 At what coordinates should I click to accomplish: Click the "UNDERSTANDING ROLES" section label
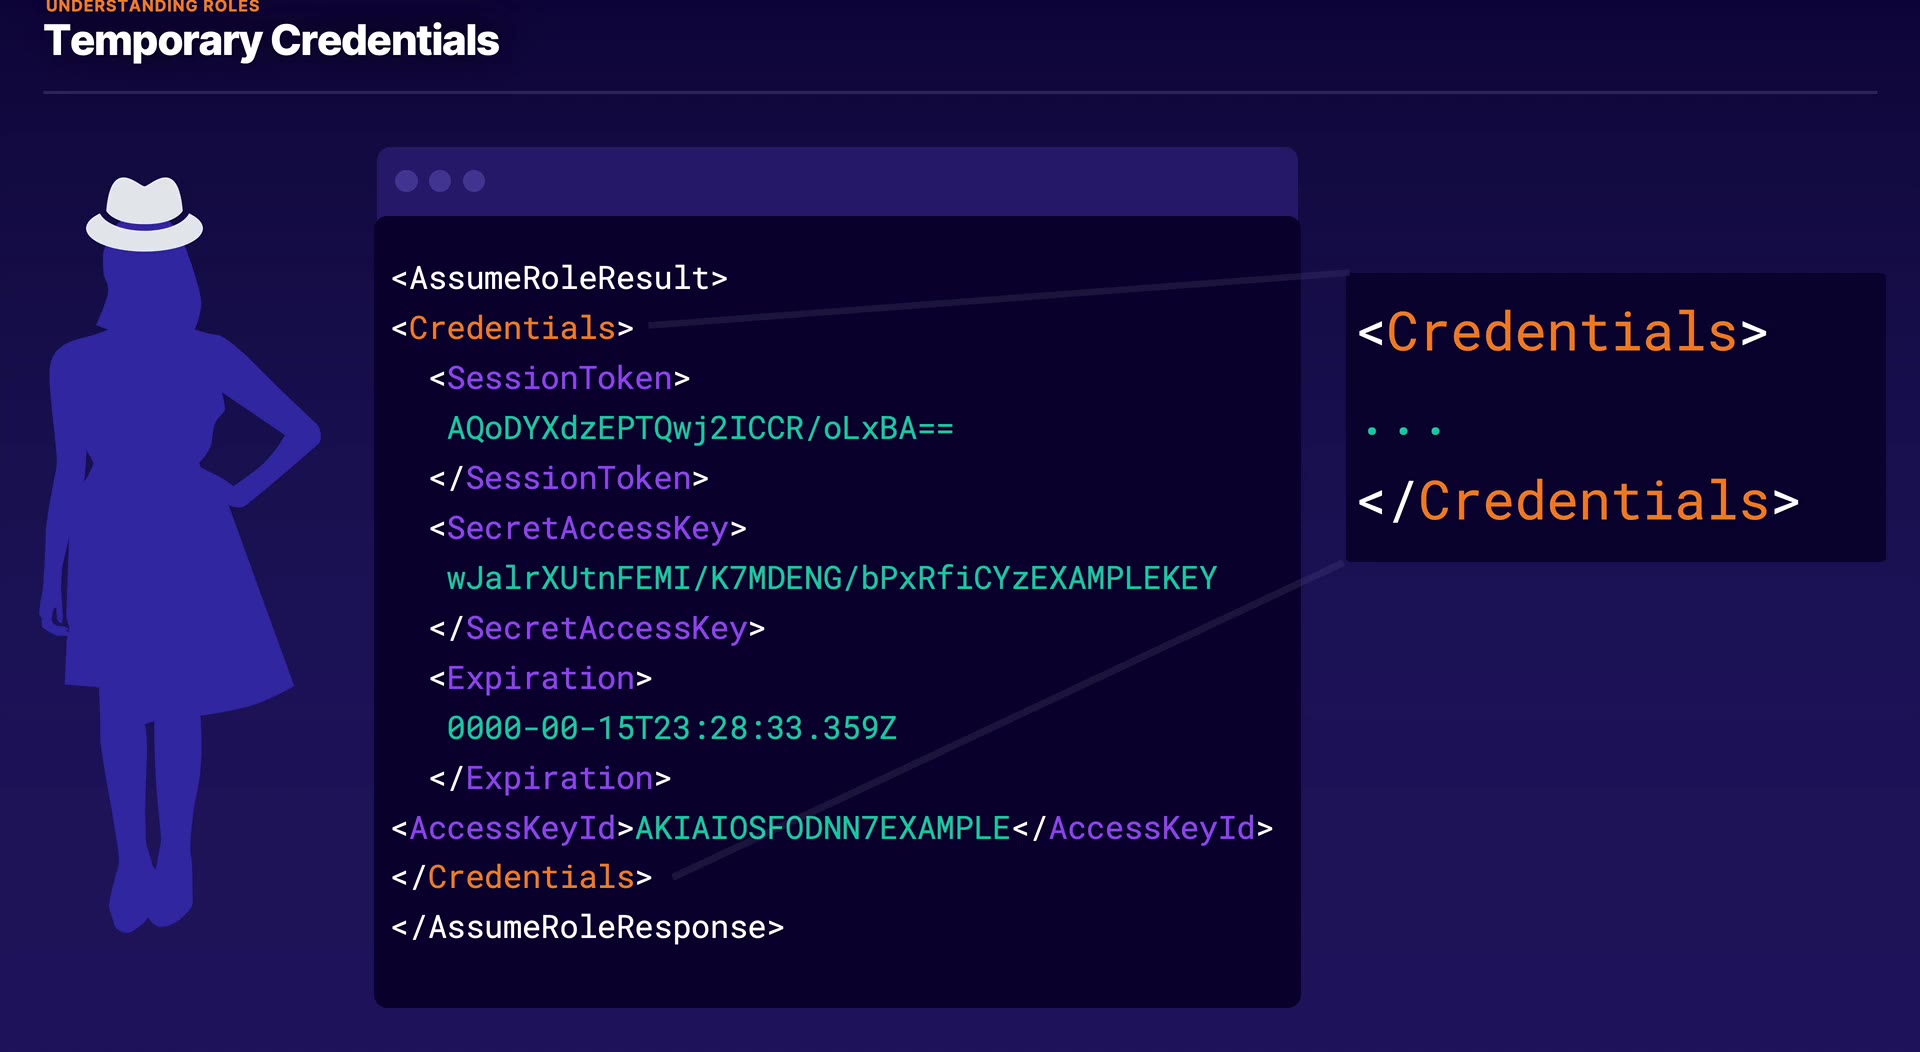click(152, 7)
